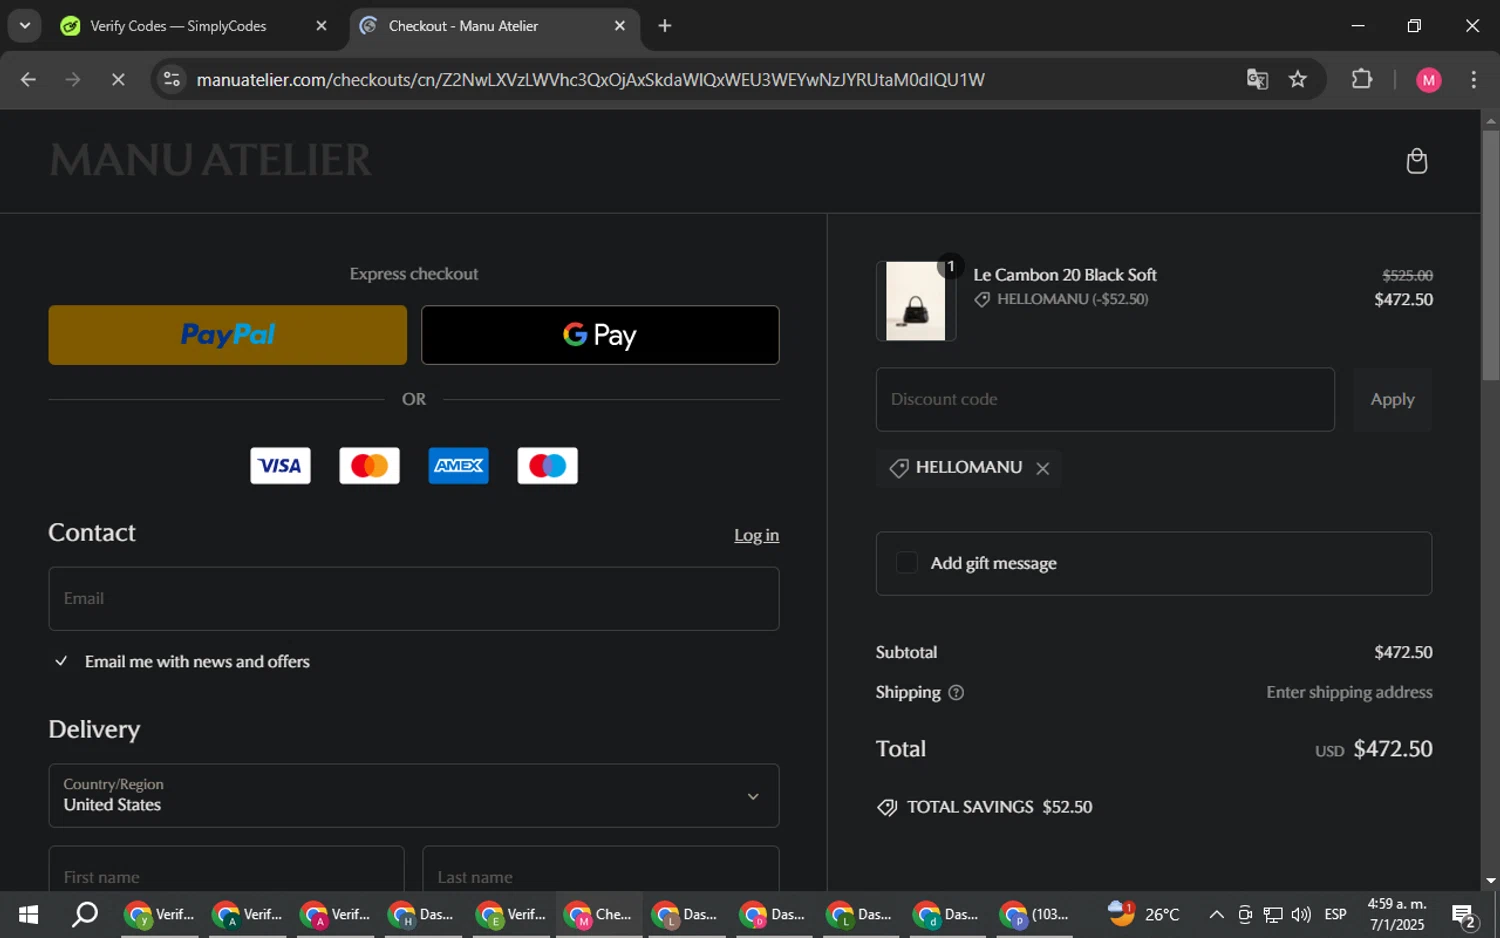The image size is (1500, 938).
Task: Click the TOTAL SAVINGS $52.50 line
Action: point(985,807)
